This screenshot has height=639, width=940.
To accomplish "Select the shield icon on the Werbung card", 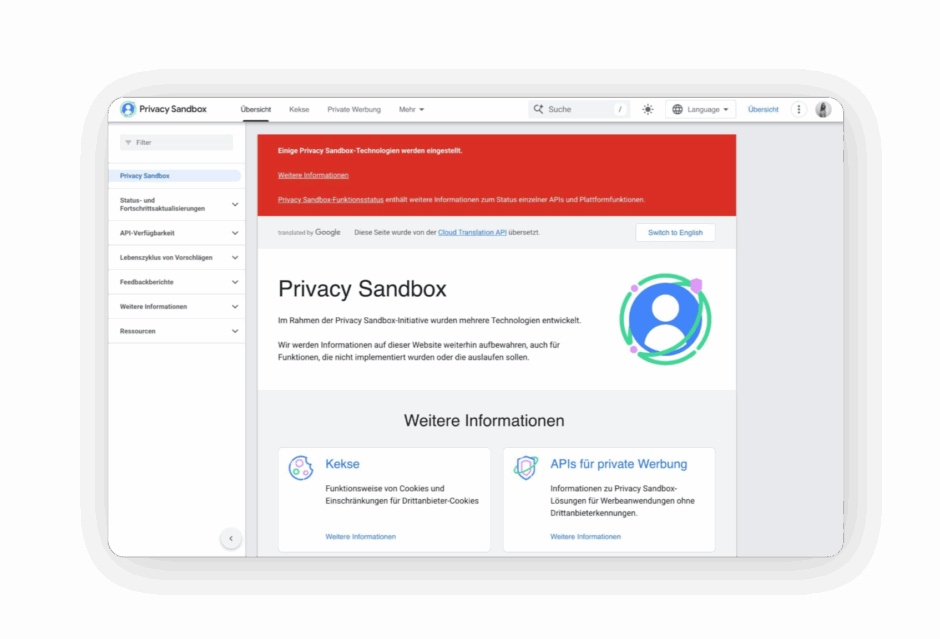I will [527, 467].
